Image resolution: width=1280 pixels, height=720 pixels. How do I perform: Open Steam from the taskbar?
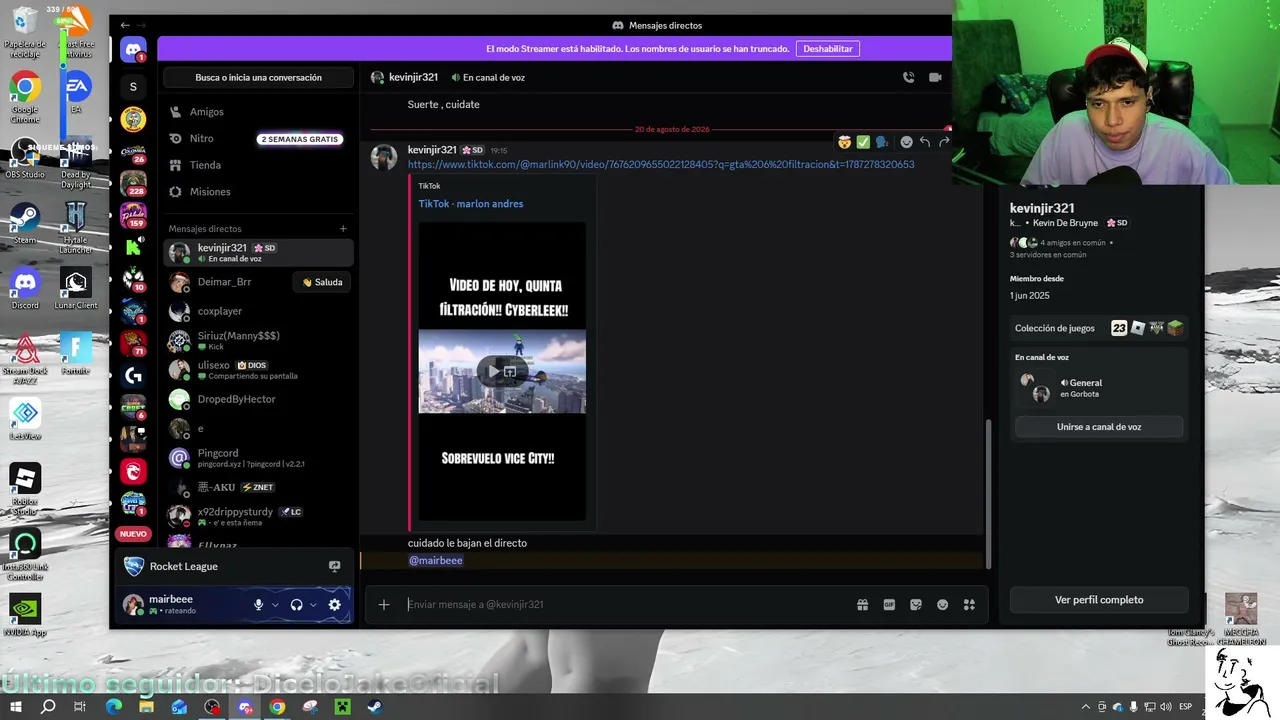click(x=374, y=707)
